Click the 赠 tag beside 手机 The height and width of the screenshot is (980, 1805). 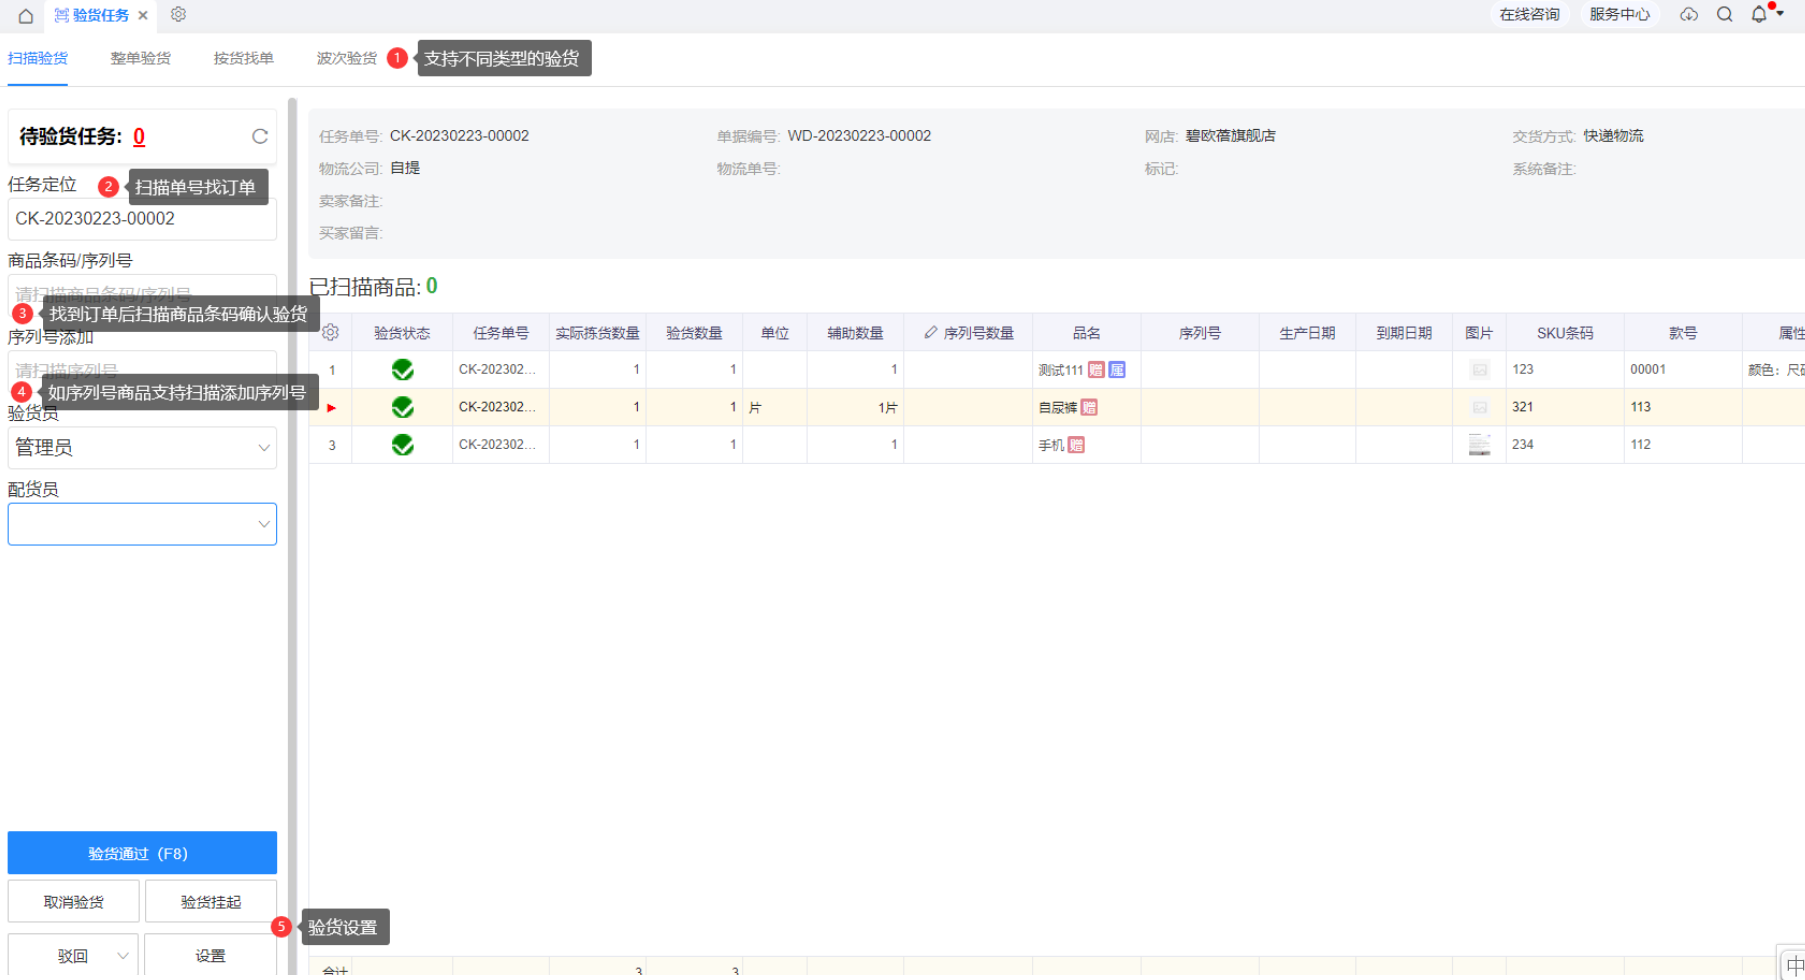pos(1076,445)
